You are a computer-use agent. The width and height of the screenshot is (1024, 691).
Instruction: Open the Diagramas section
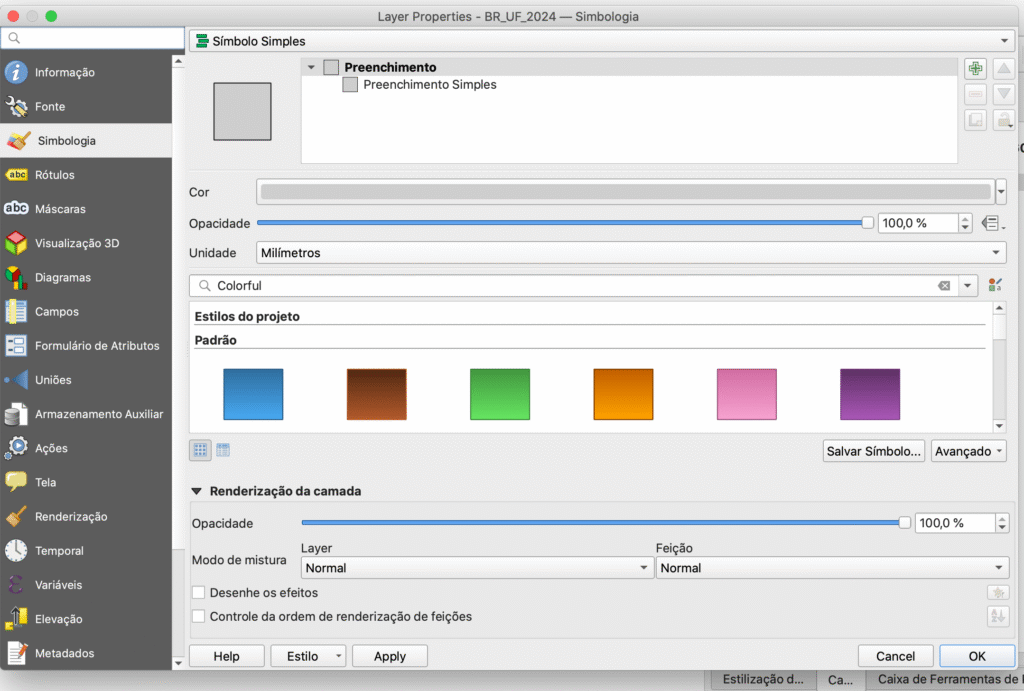click(x=86, y=277)
